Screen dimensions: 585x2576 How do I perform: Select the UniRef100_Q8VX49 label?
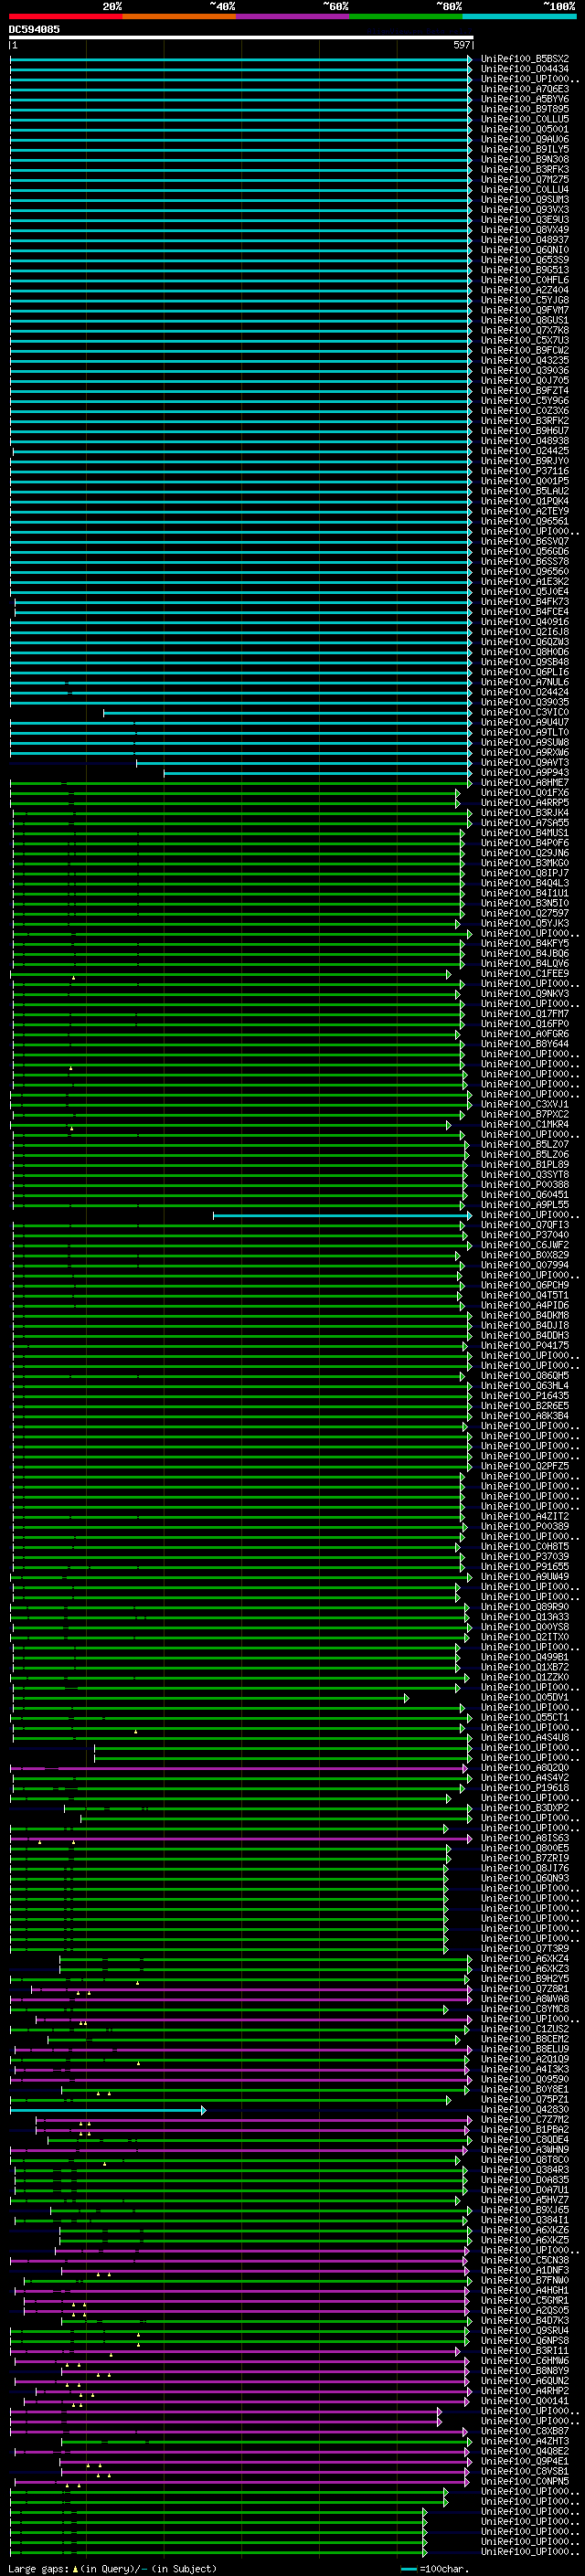[525, 229]
